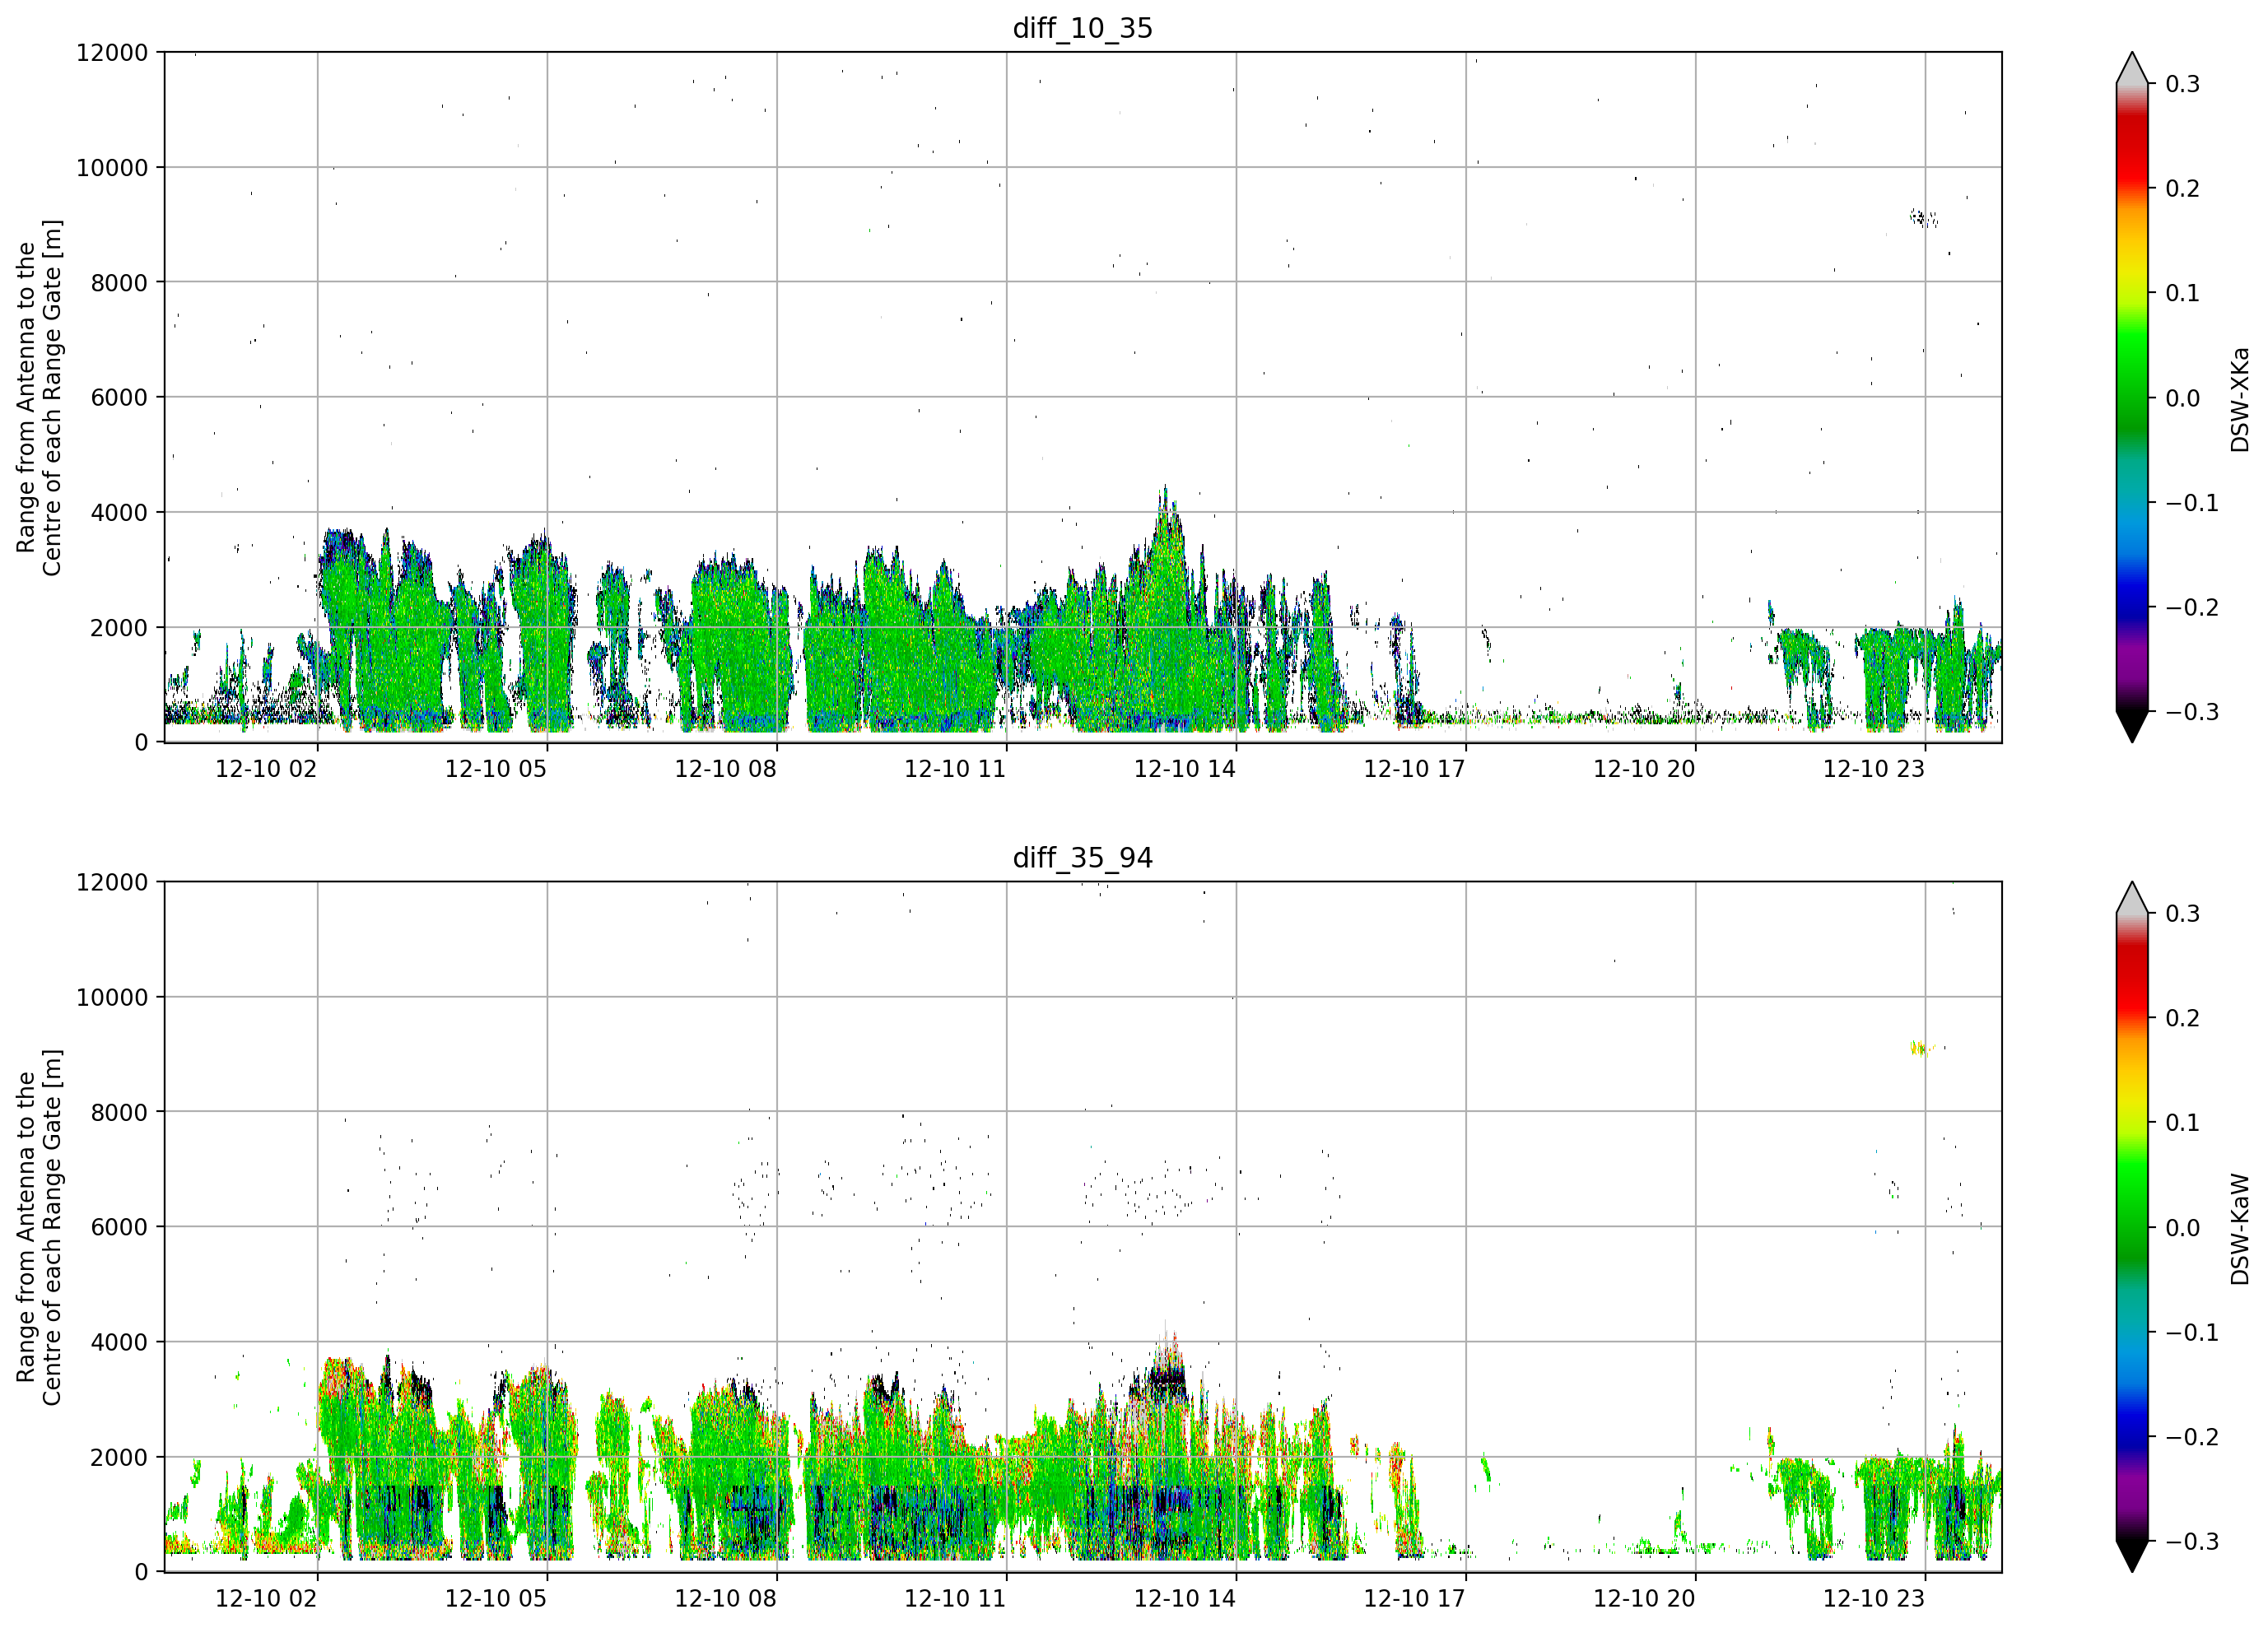Click the −0.1 tick on DSW-KaW colorbar

click(x=2192, y=1332)
